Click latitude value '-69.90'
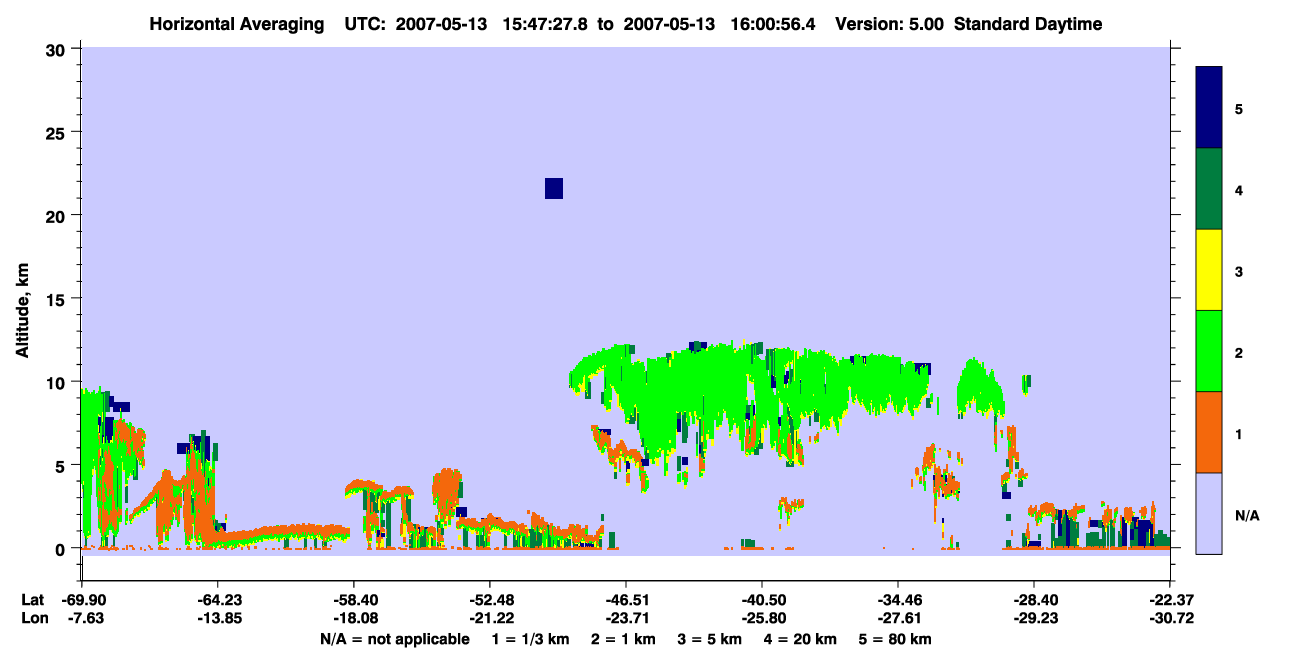The width and height of the screenshot is (1300, 667). pos(82,600)
